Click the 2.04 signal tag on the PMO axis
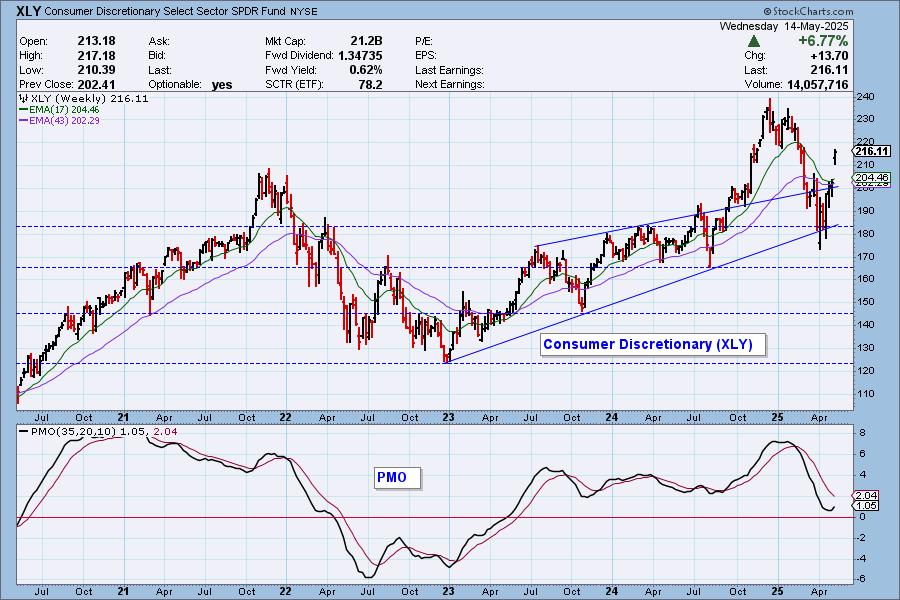This screenshot has height=600, width=900. coord(866,496)
